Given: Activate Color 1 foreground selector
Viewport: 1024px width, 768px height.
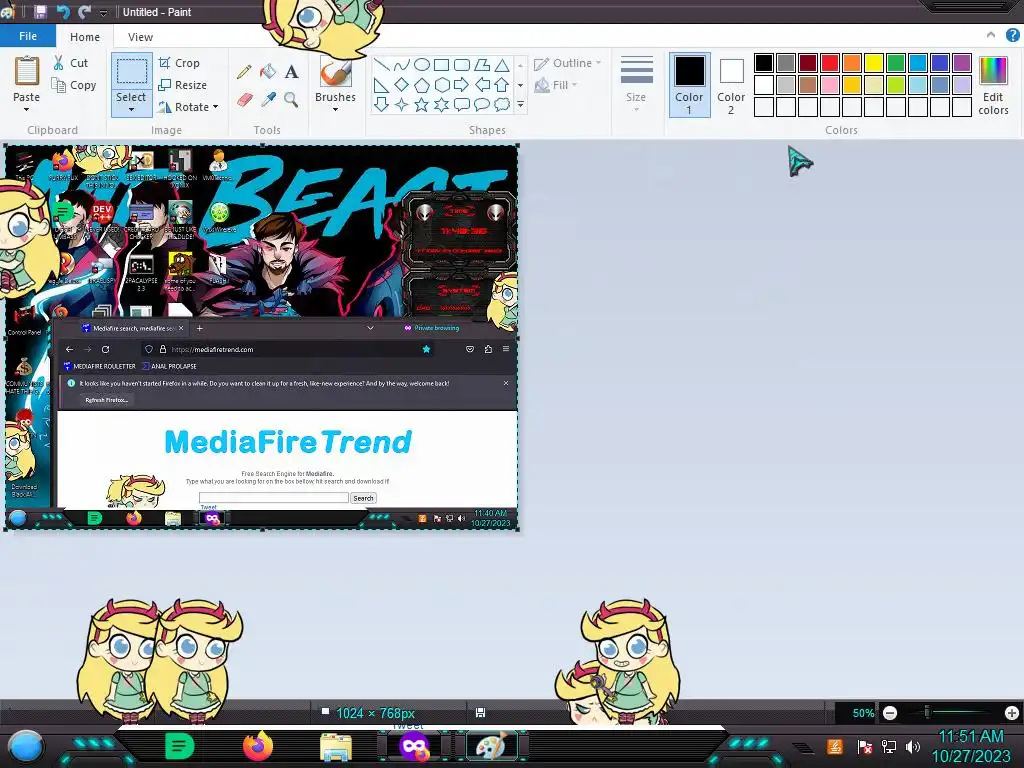Looking at the screenshot, I should 690,85.
